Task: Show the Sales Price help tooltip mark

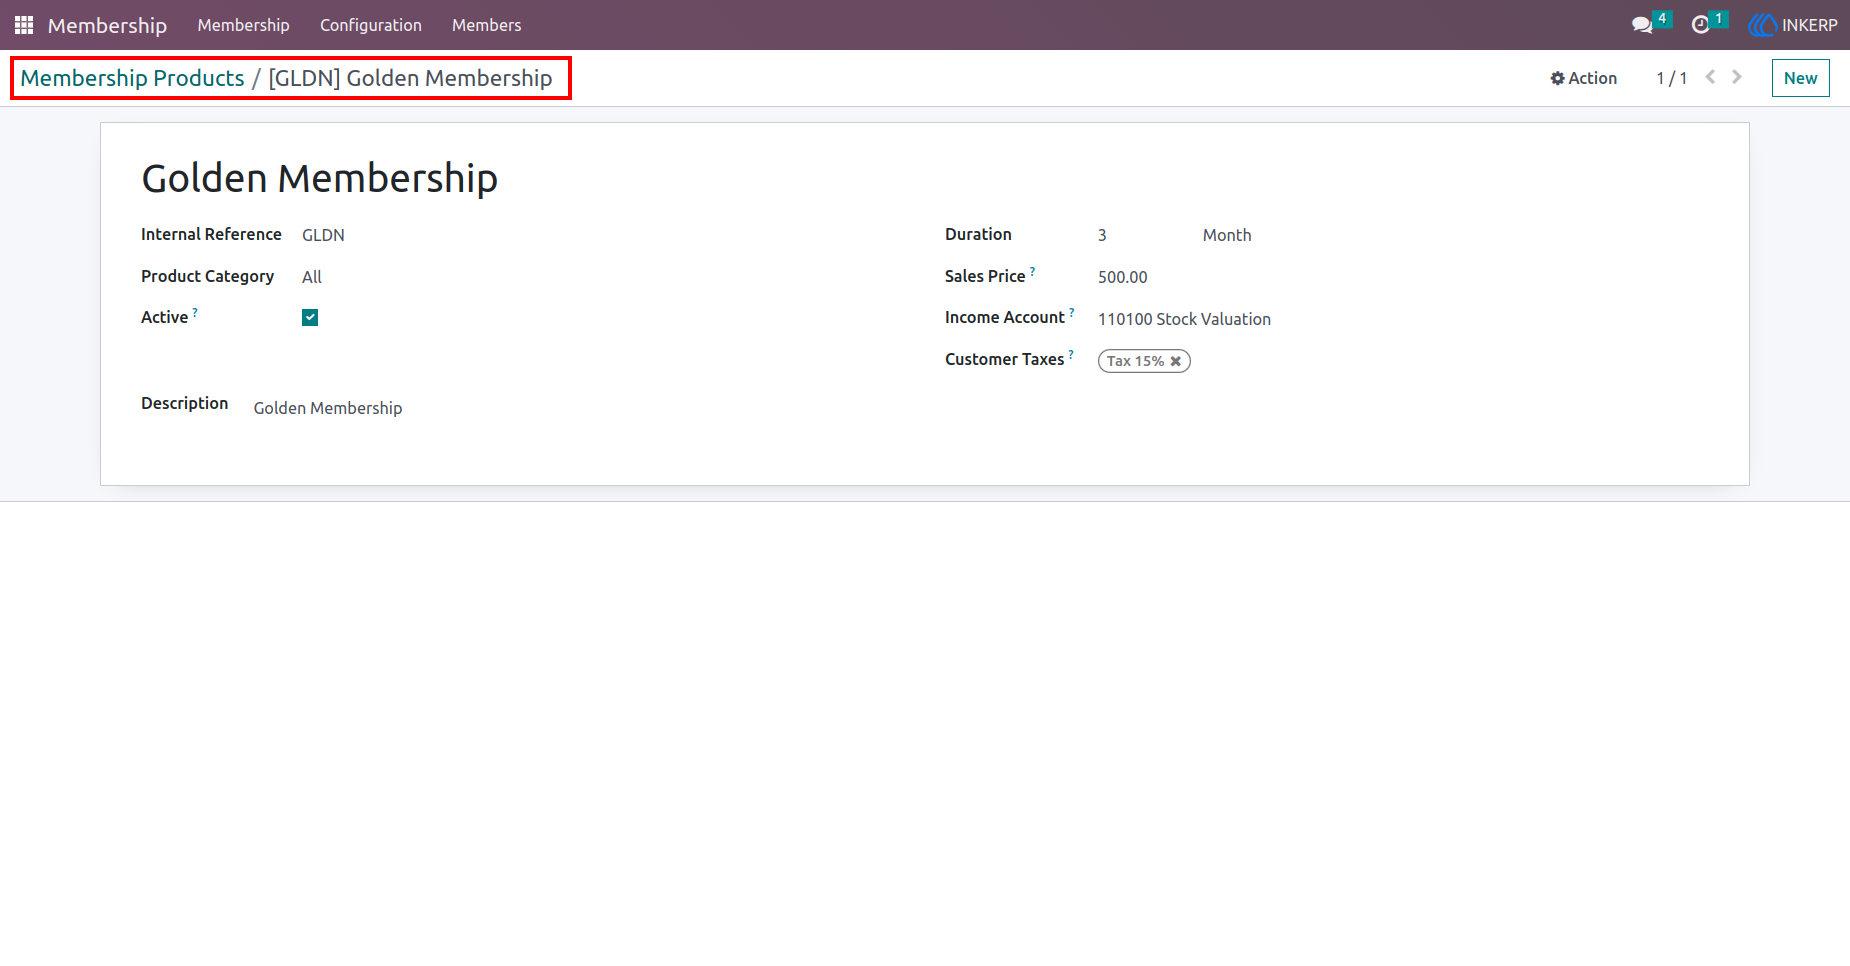Action: point(1033,271)
